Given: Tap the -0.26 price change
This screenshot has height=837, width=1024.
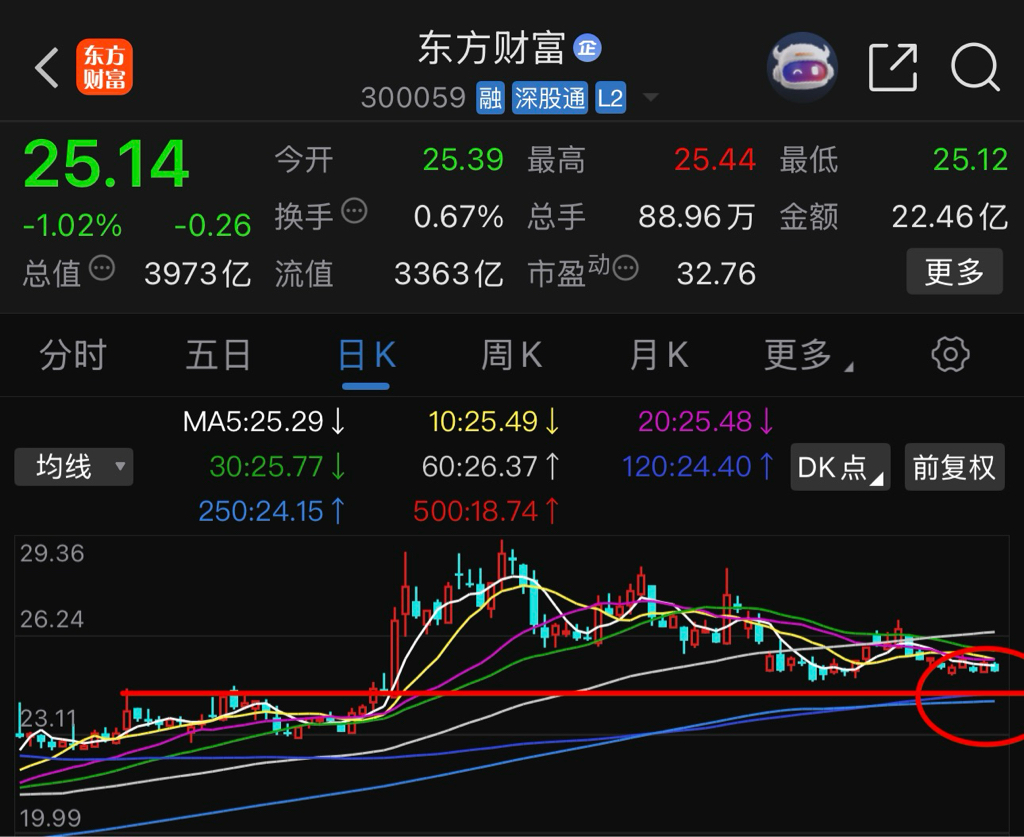Looking at the screenshot, I should (212, 226).
